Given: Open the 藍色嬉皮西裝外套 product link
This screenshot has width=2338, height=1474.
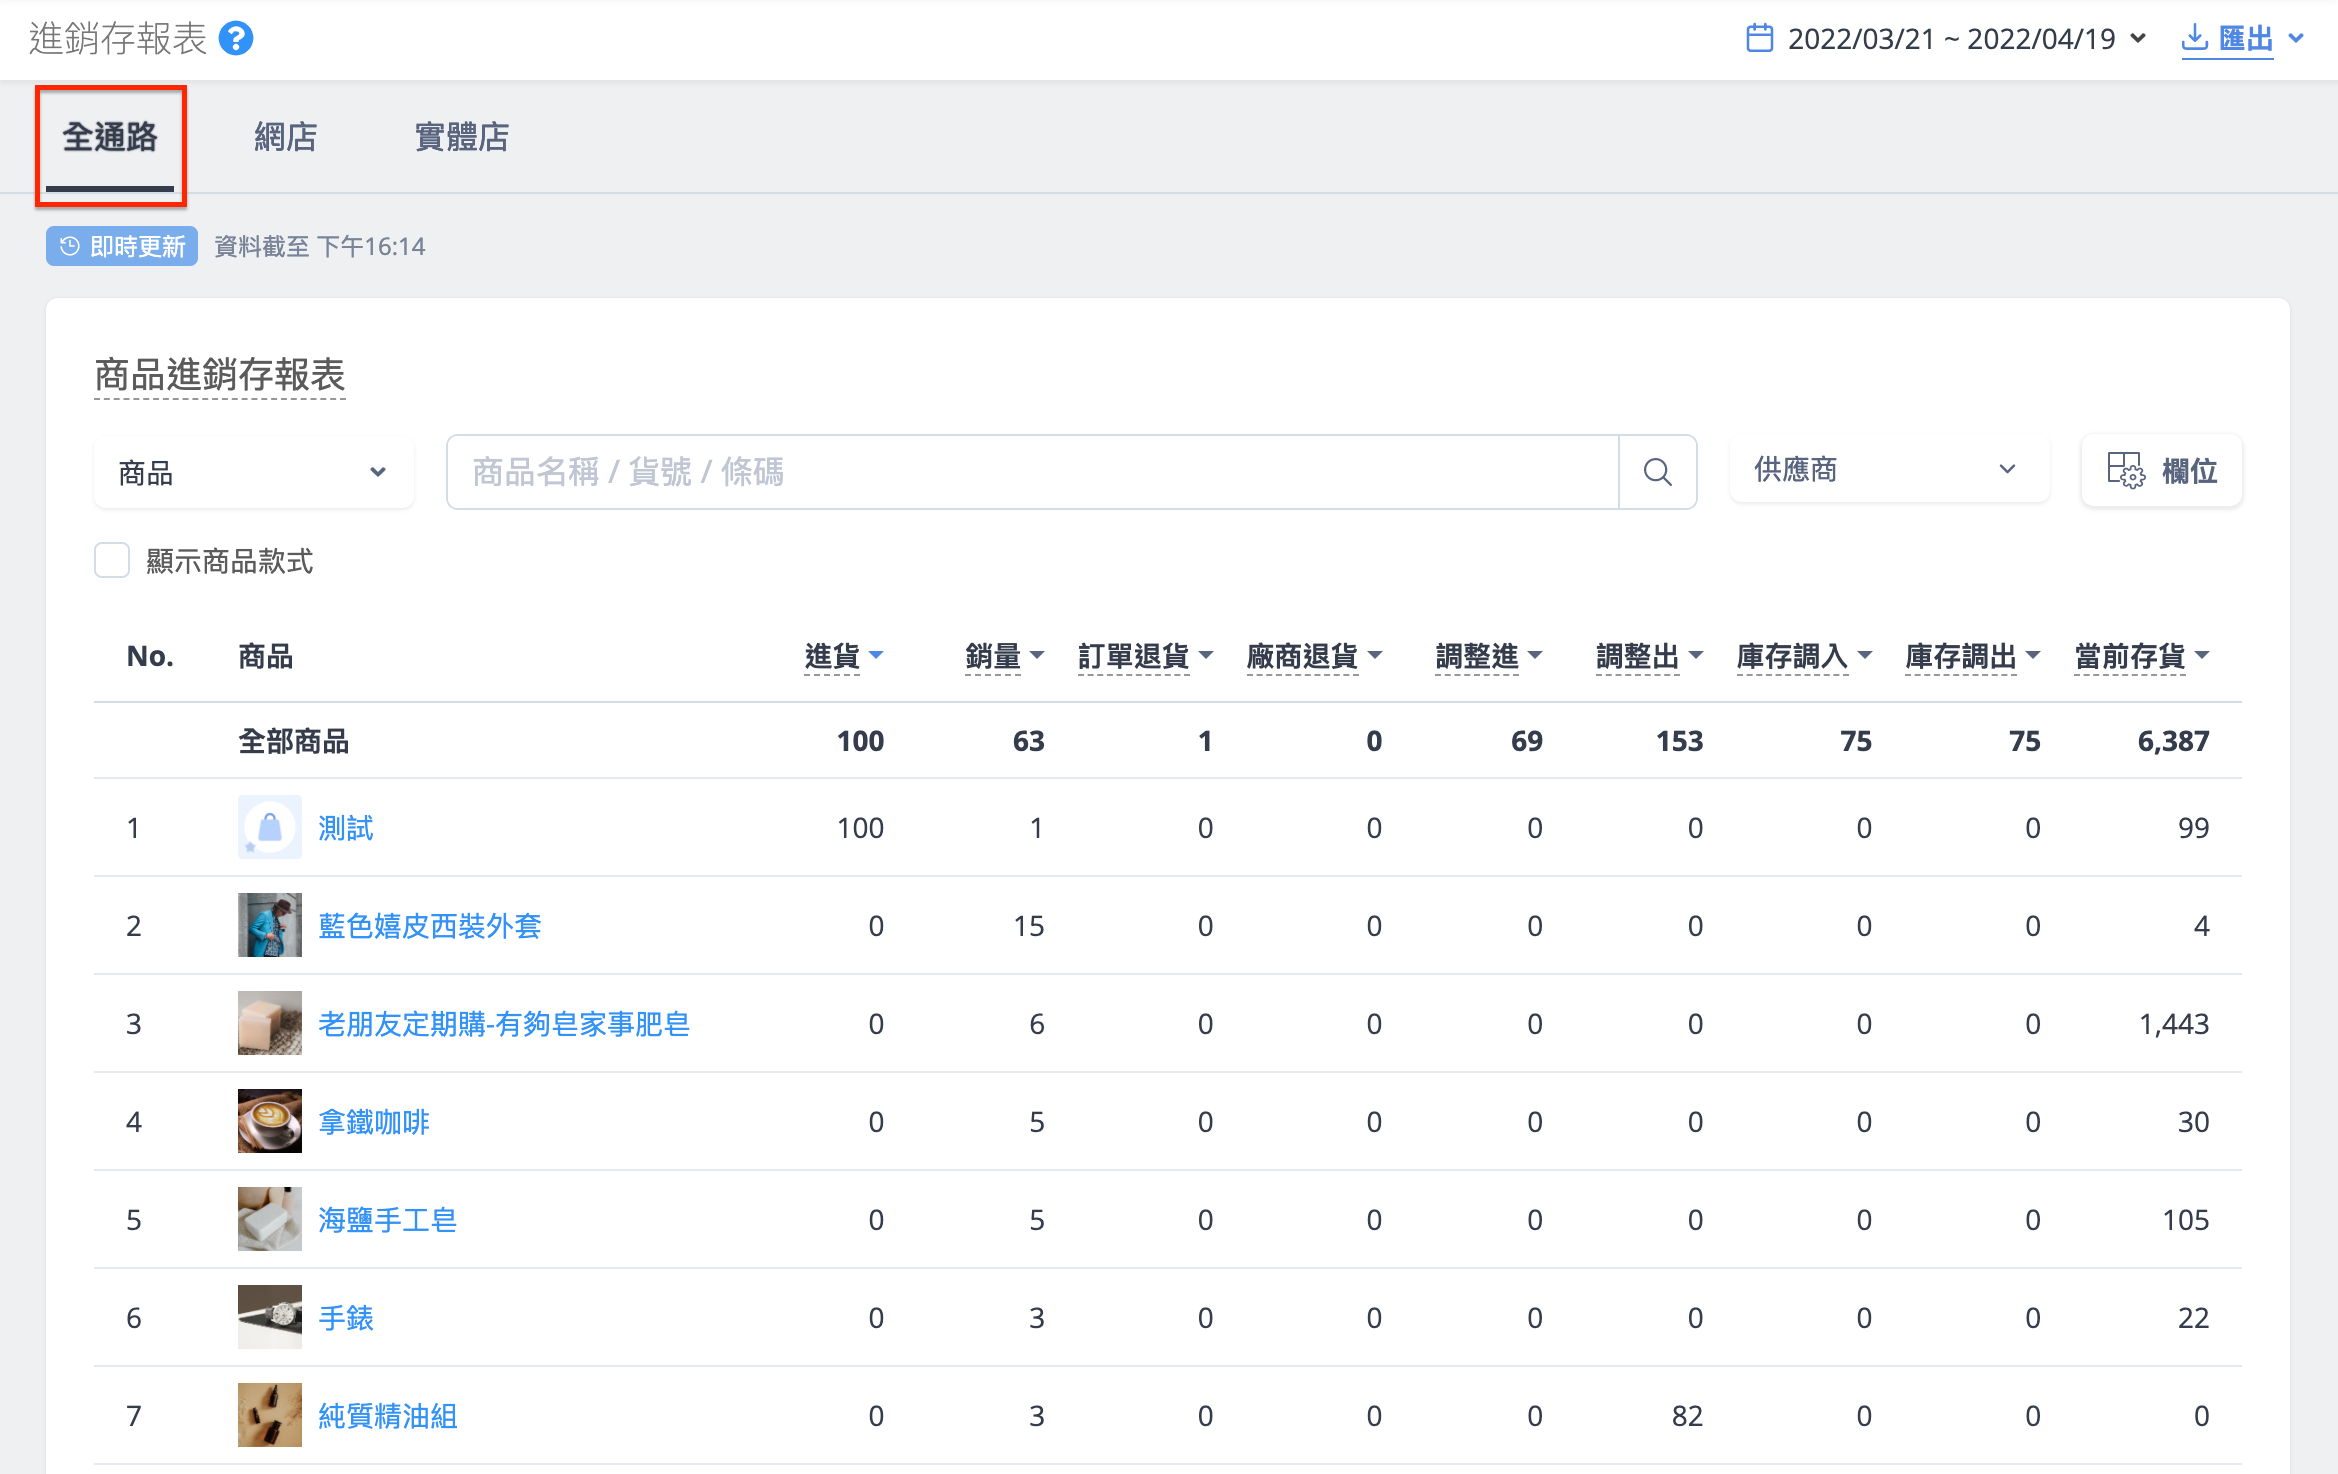Looking at the screenshot, I should click(430, 926).
